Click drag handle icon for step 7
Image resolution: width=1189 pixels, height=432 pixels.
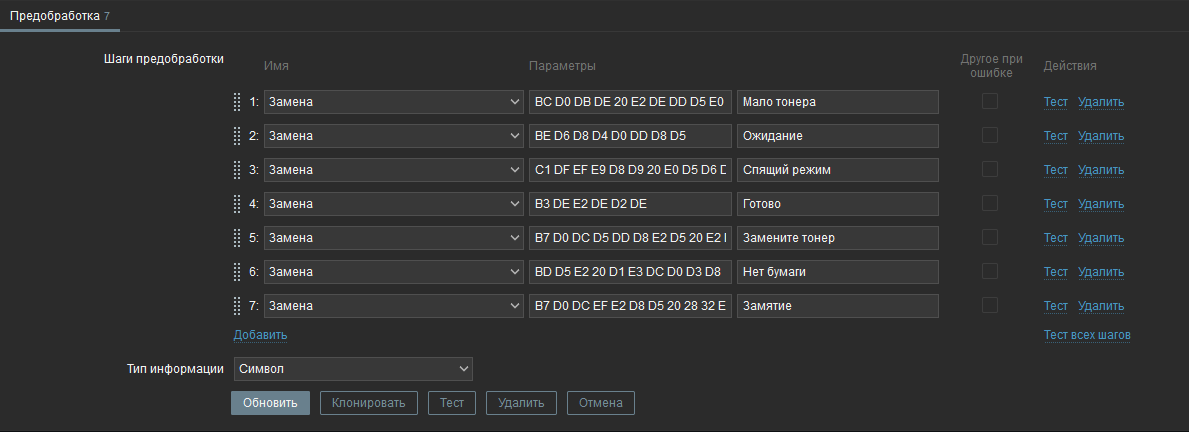237,306
